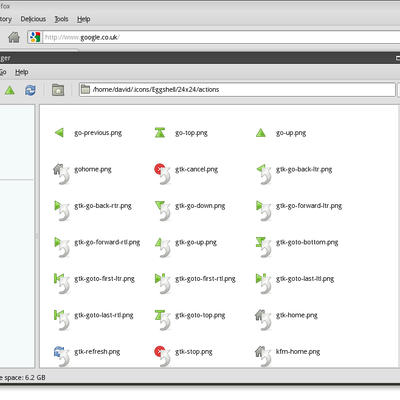The height and width of the screenshot is (400, 400).
Task: Click the Firefox home toolbar icon
Action: (x=14, y=37)
